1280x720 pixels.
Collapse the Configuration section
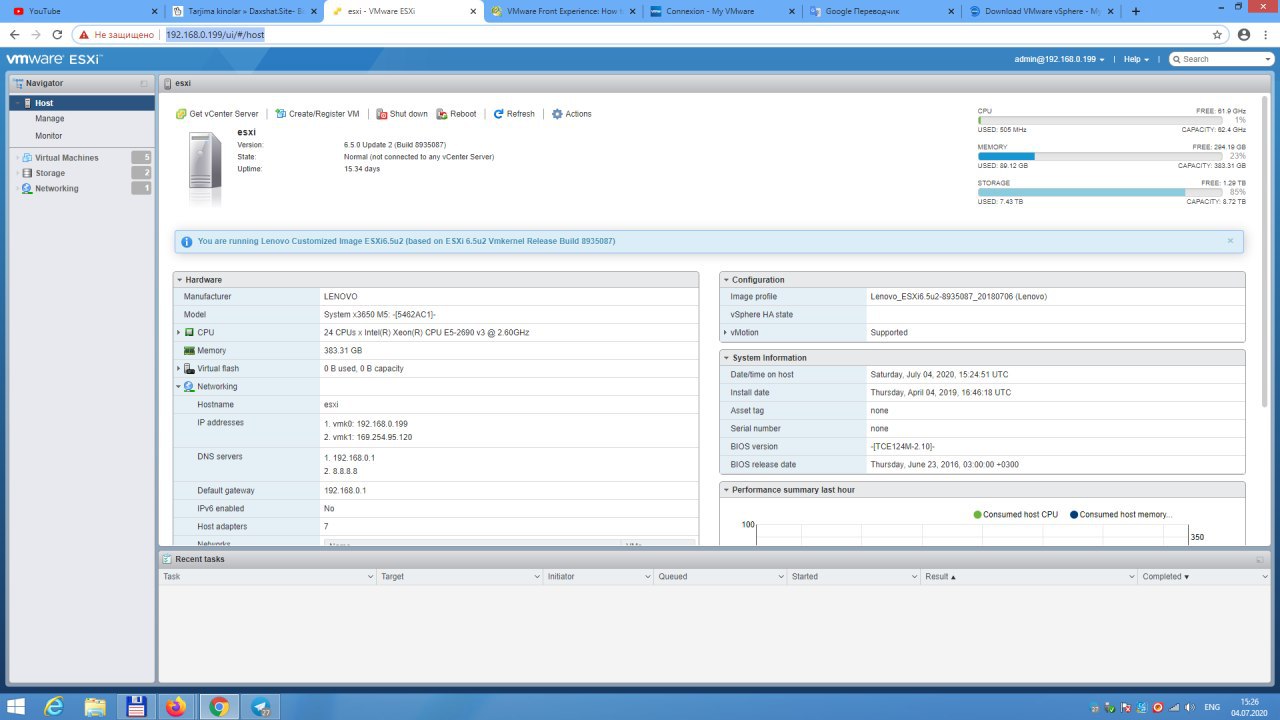[726, 280]
